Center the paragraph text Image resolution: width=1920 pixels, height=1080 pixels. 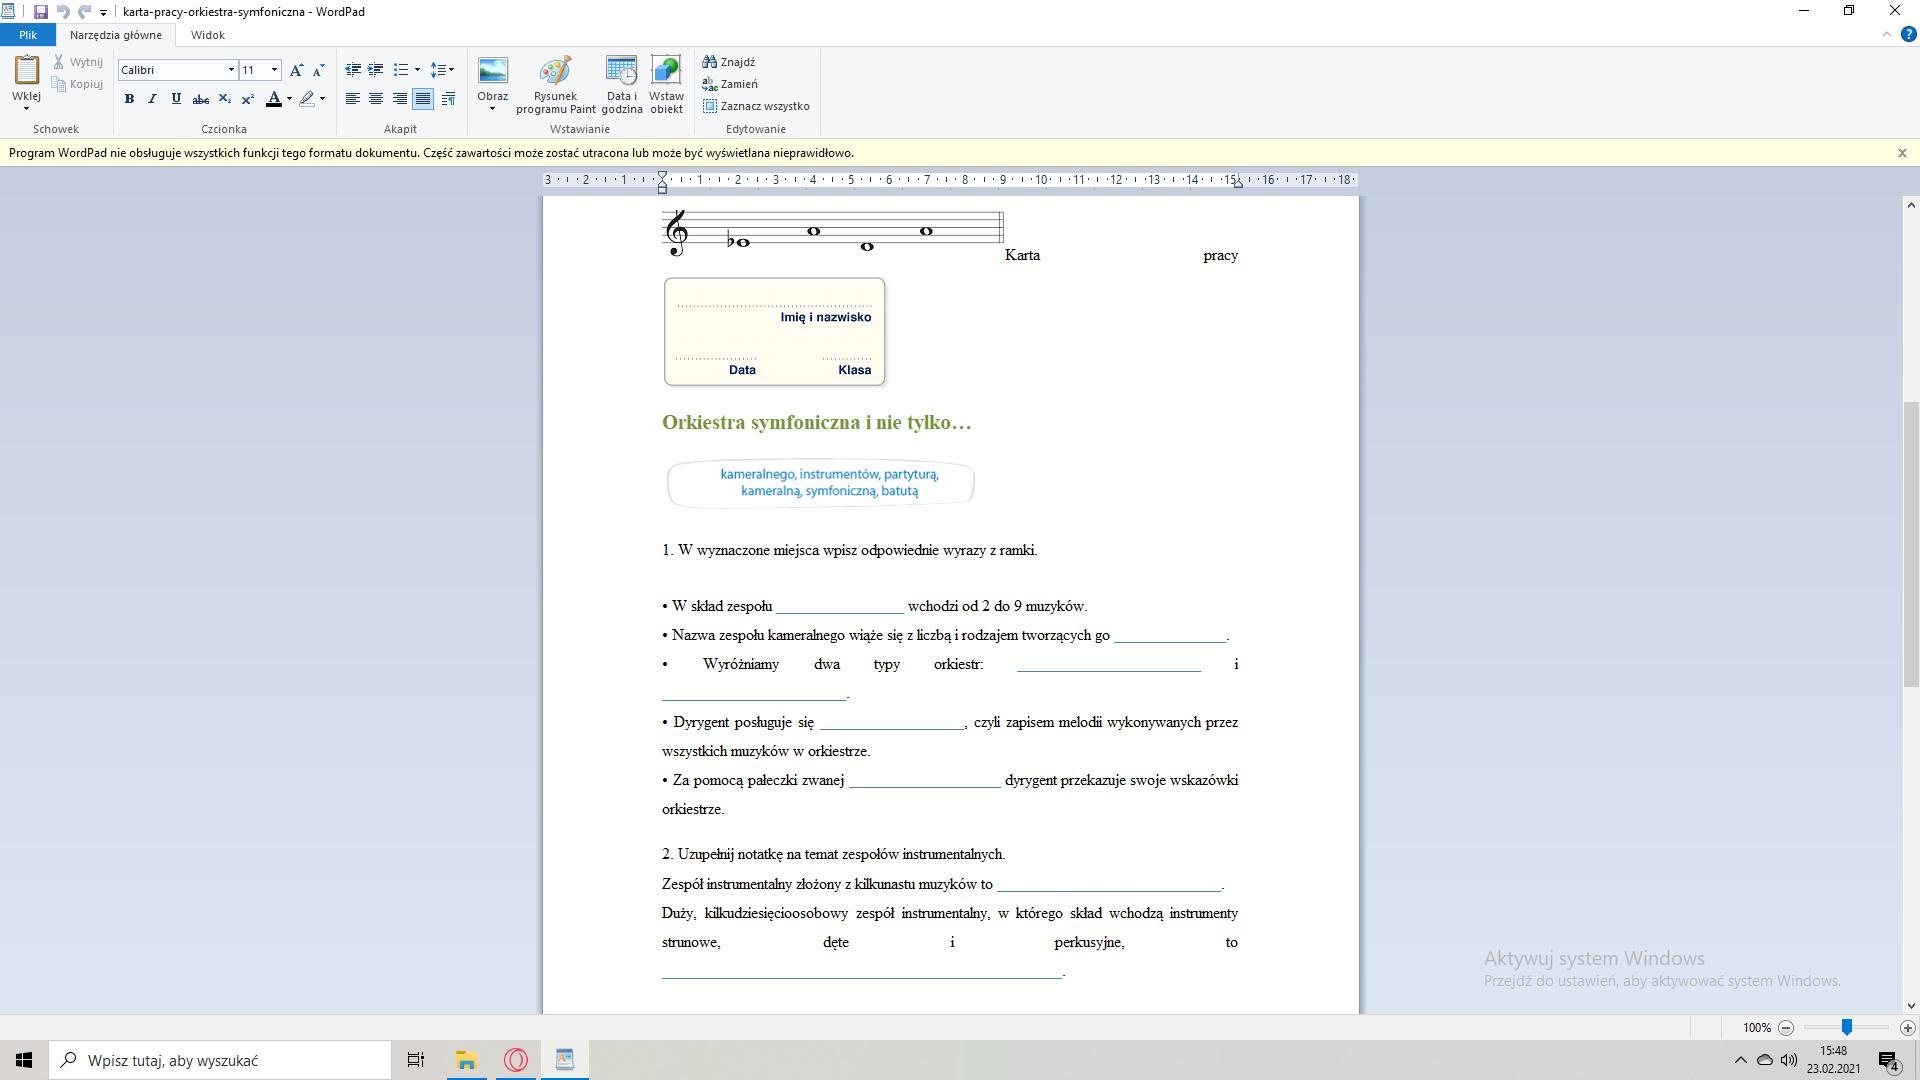[376, 99]
